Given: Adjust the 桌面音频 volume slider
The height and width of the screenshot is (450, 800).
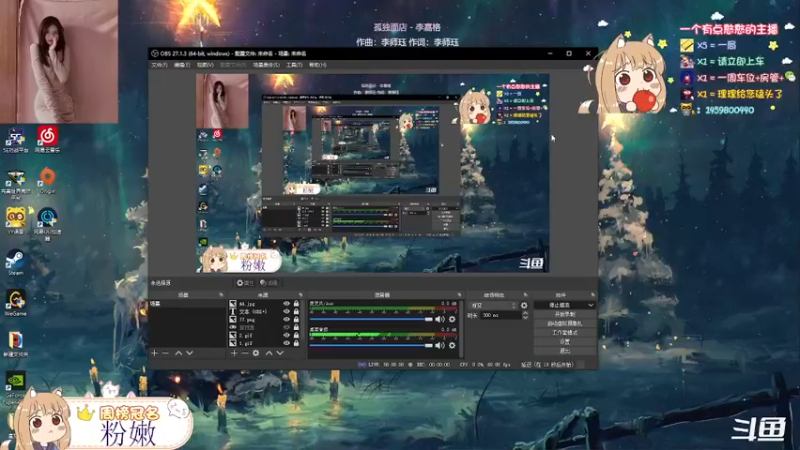Looking at the screenshot, I should coord(371,345).
